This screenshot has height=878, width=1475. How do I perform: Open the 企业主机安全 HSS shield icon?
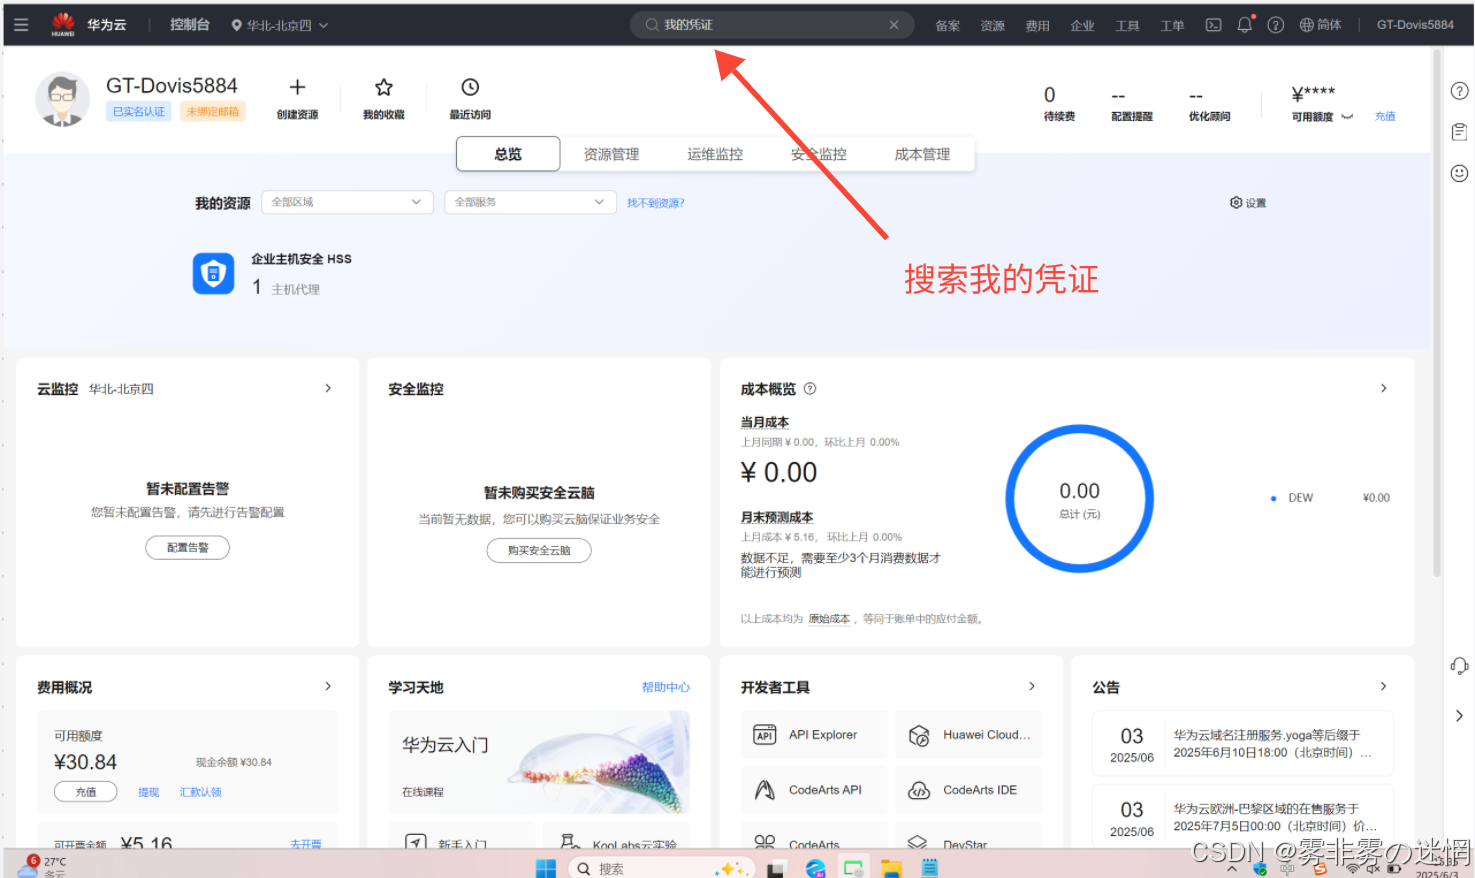(x=213, y=273)
